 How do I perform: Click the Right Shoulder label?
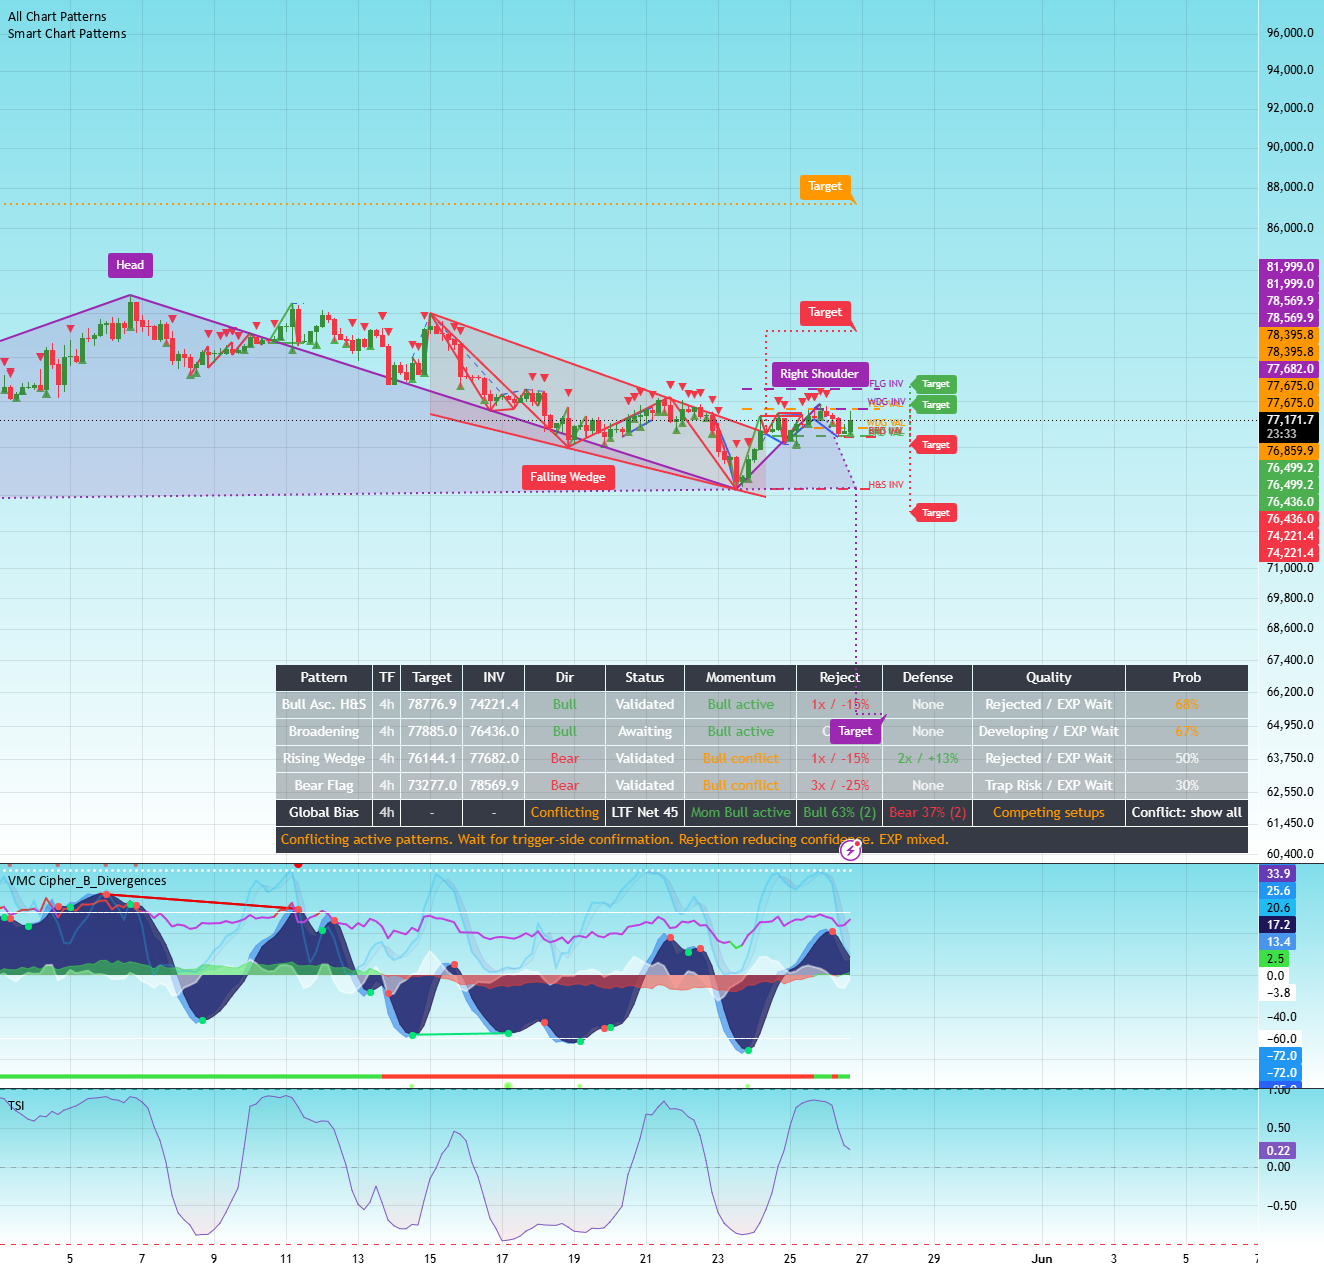(x=819, y=374)
